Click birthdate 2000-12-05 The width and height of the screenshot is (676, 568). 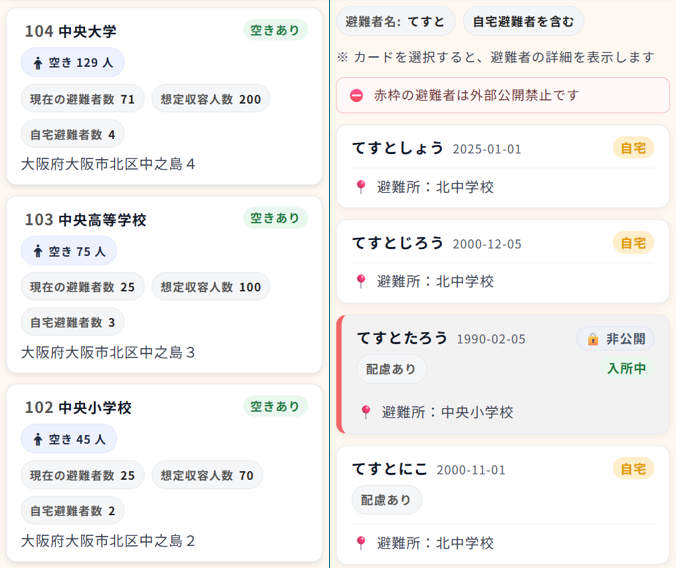tap(487, 244)
